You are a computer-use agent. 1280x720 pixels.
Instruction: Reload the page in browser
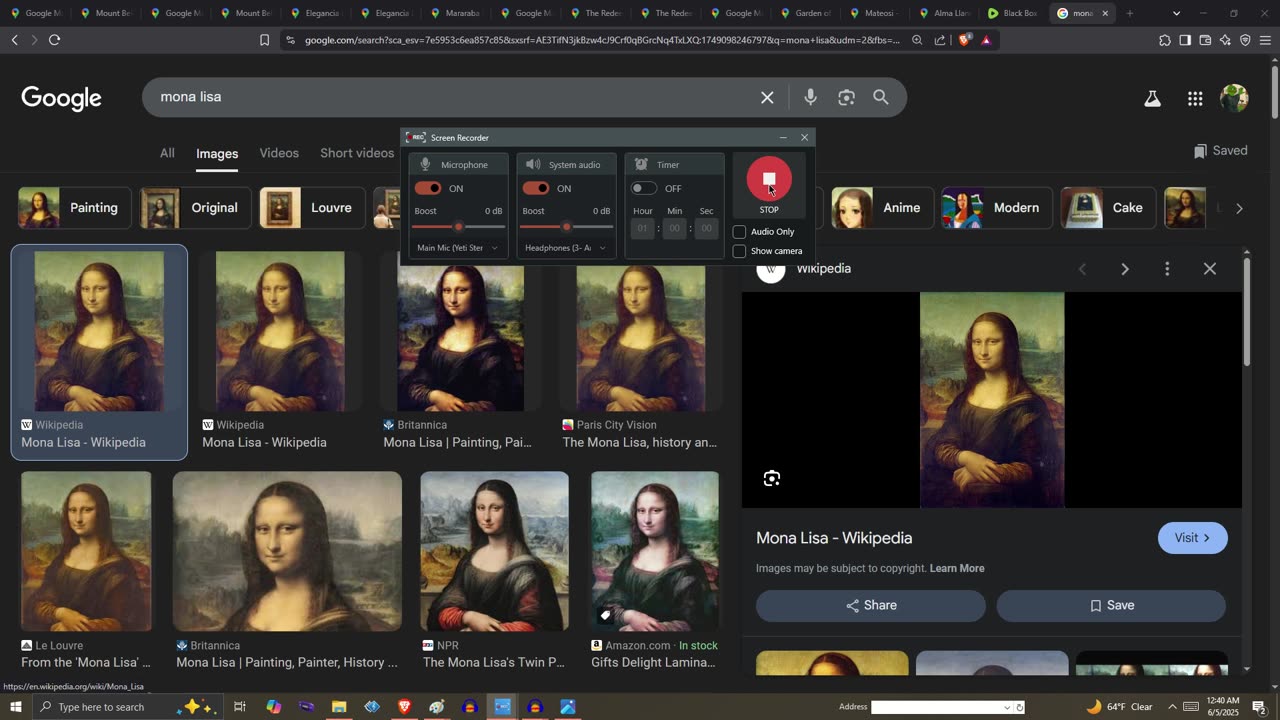click(55, 40)
